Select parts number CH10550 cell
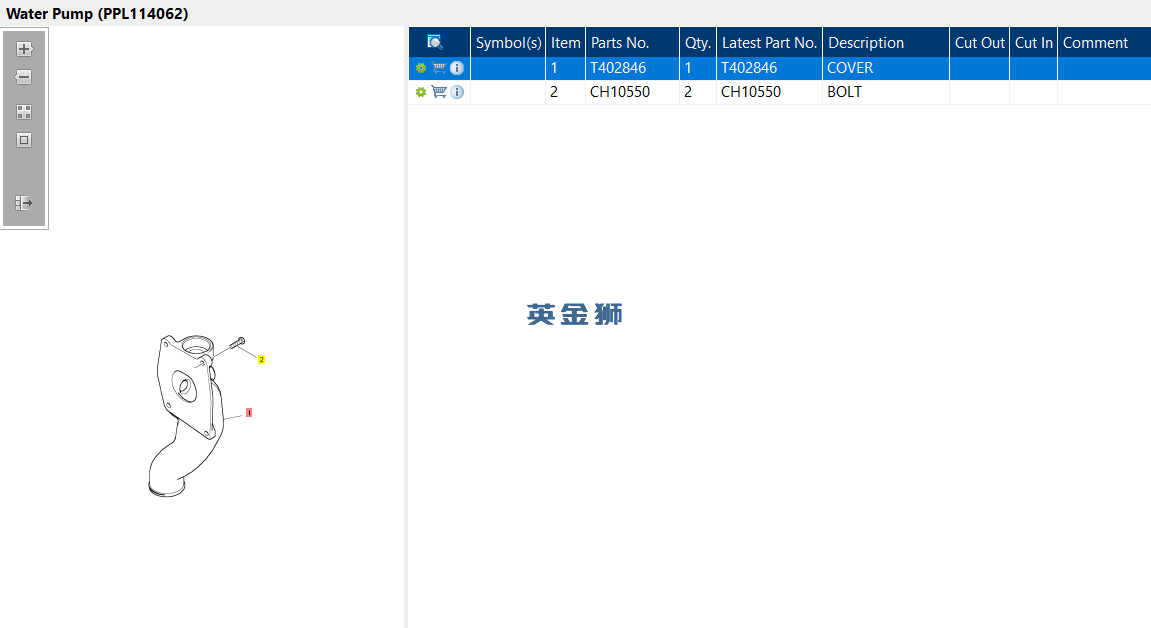This screenshot has width=1151, height=628. [632, 92]
